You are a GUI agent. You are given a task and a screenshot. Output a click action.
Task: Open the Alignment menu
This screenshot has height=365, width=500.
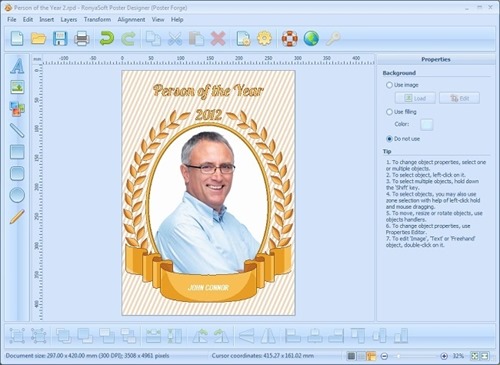[131, 20]
